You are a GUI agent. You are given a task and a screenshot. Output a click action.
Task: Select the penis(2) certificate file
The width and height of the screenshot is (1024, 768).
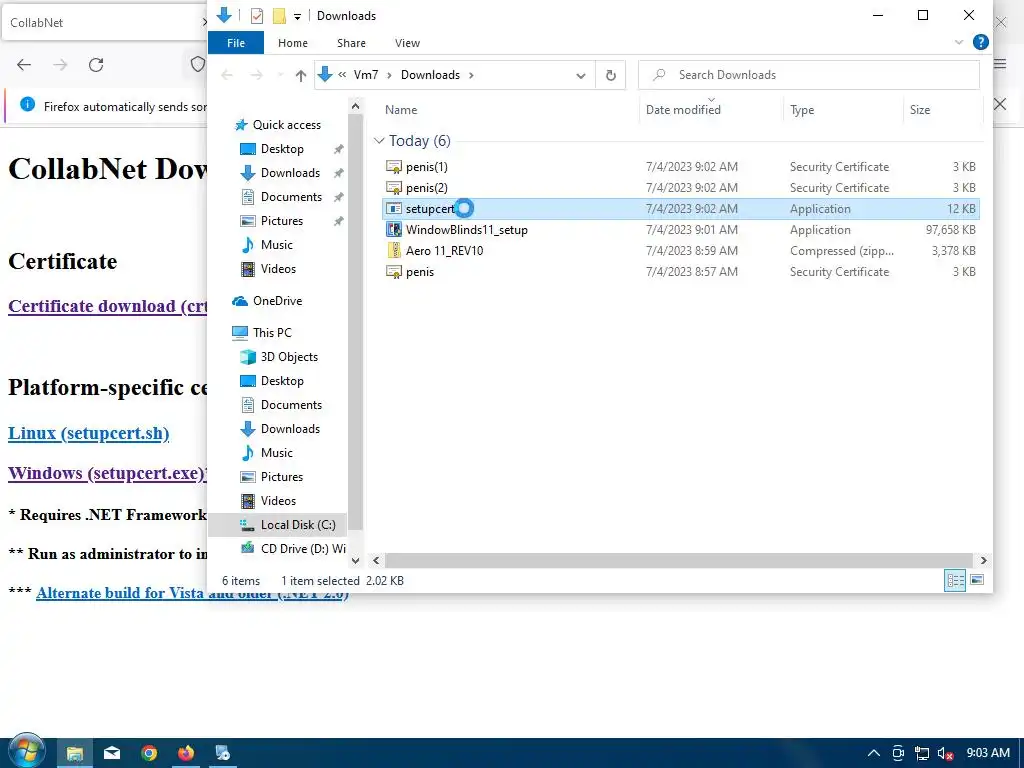click(680, 188)
